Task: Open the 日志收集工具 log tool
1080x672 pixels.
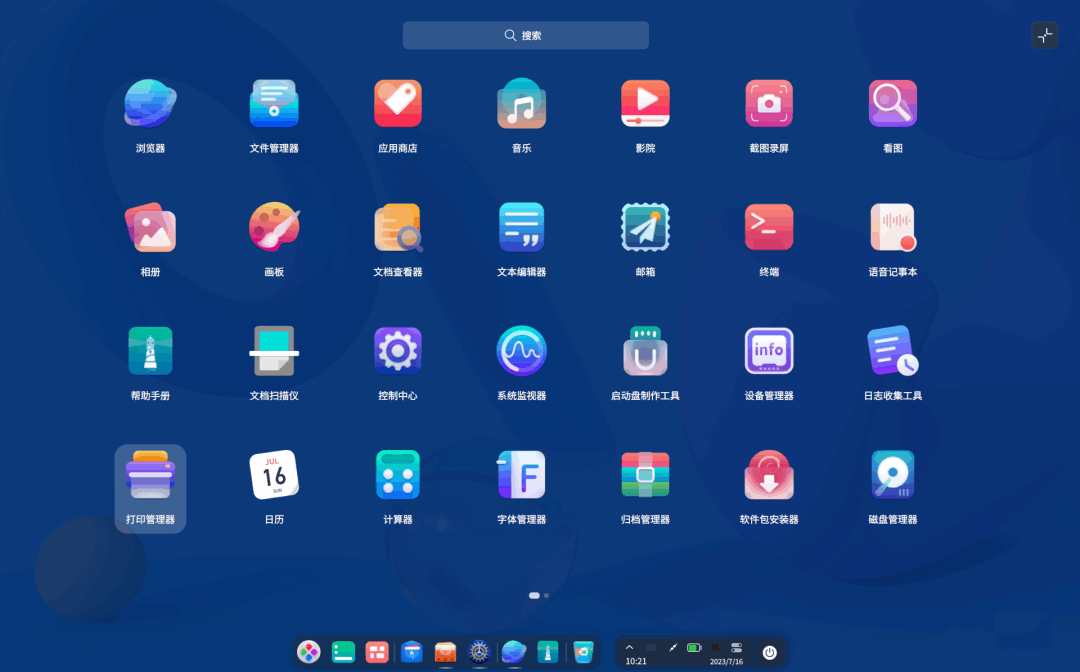Action: (x=893, y=351)
